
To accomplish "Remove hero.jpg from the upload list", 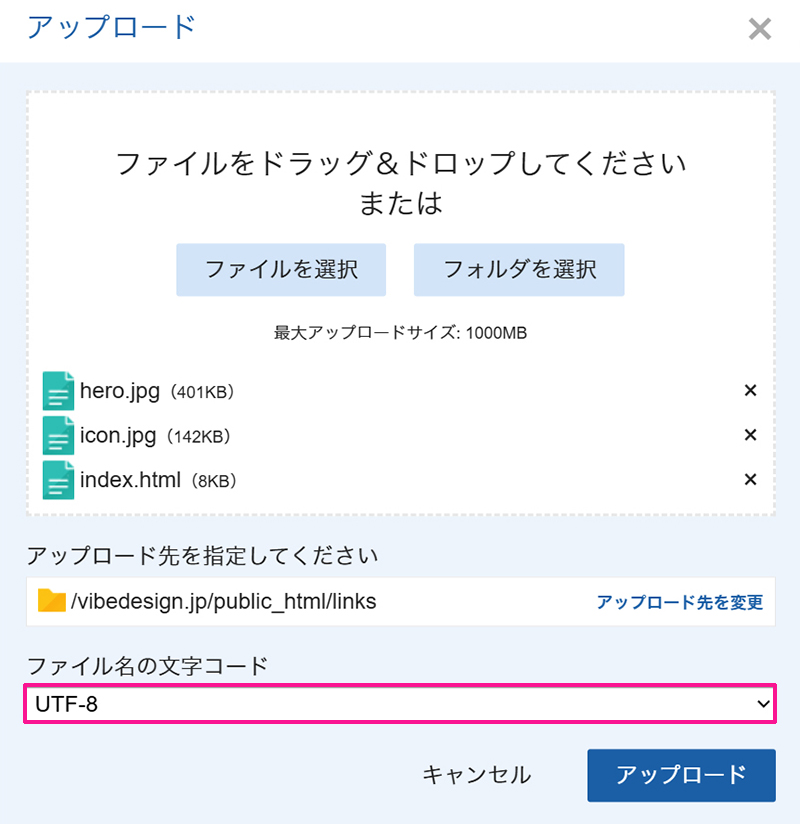I will [750, 391].
